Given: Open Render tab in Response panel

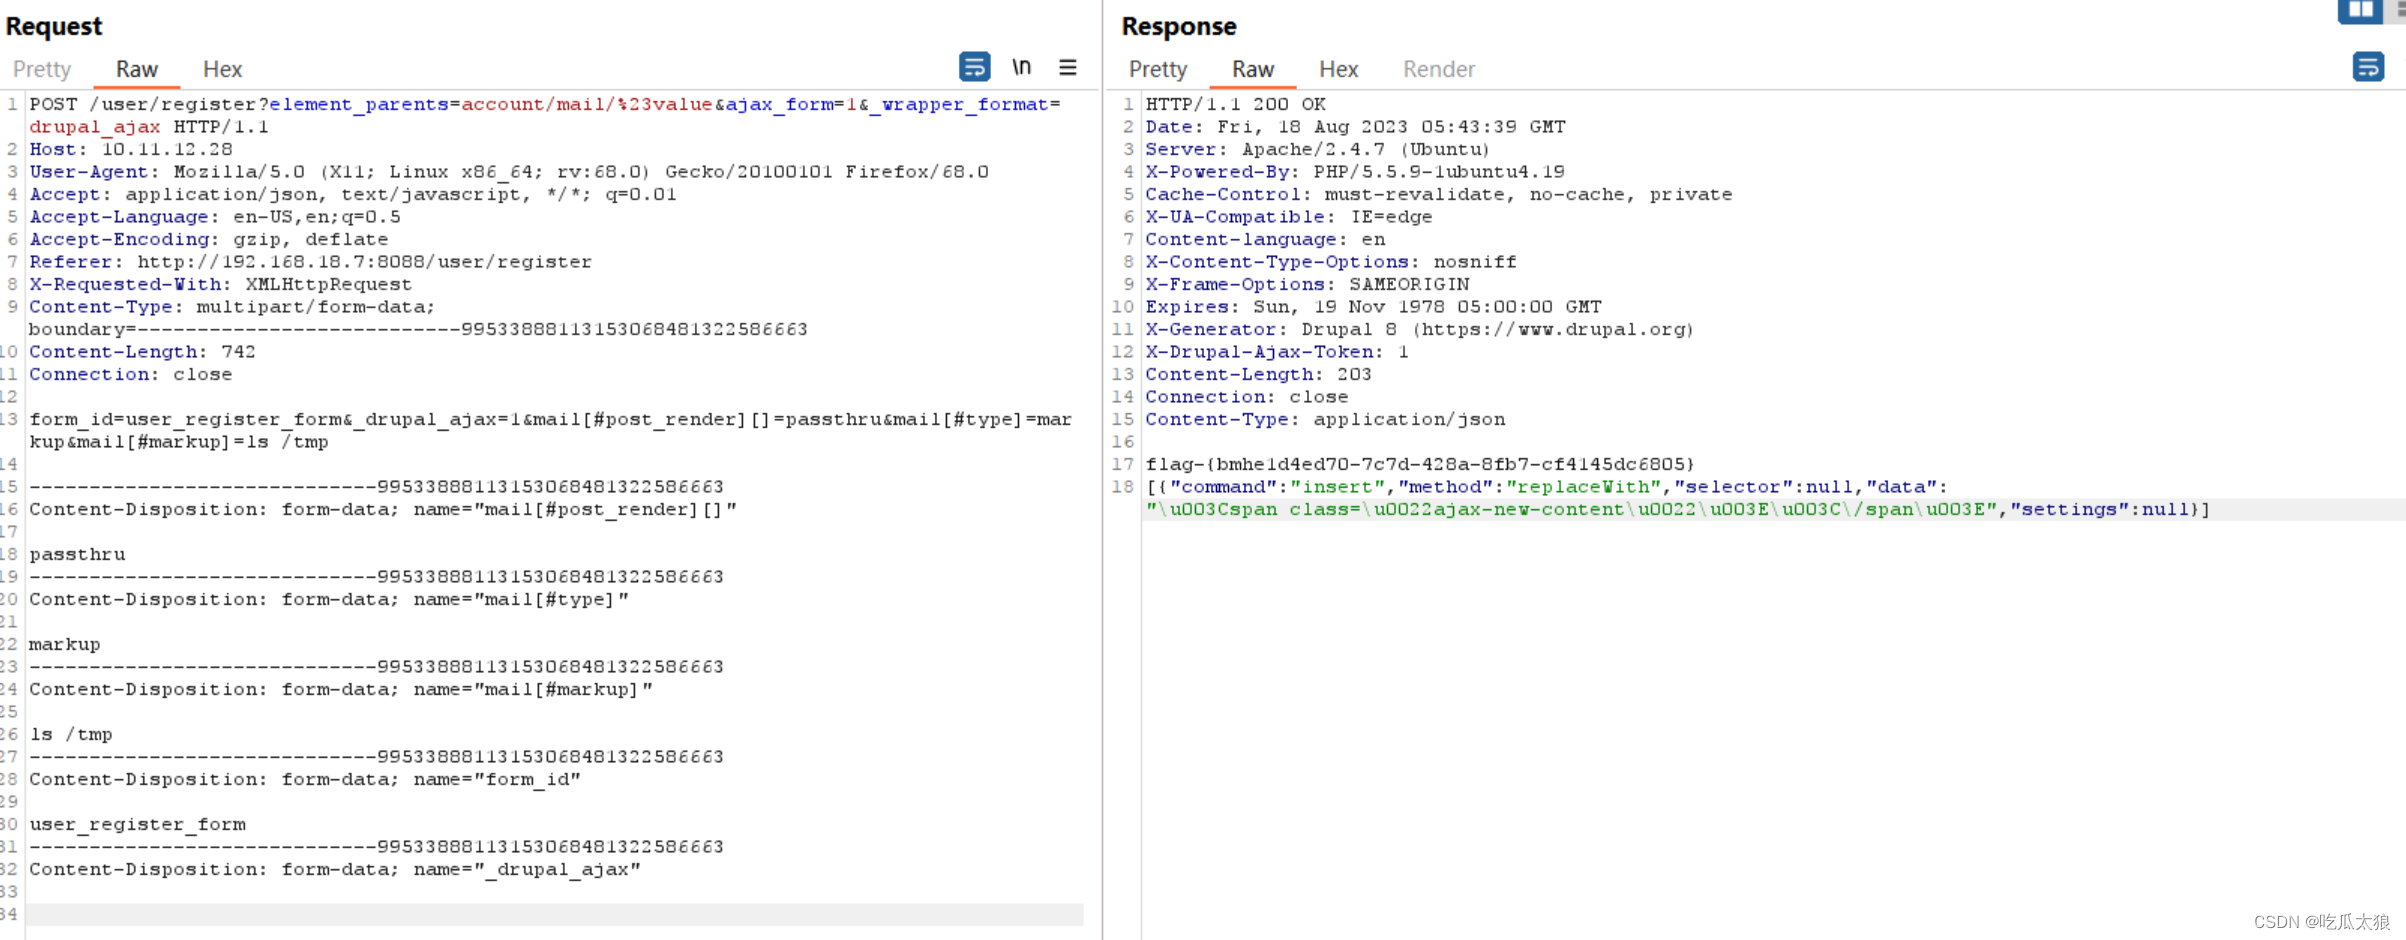Looking at the screenshot, I should 1439,69.
